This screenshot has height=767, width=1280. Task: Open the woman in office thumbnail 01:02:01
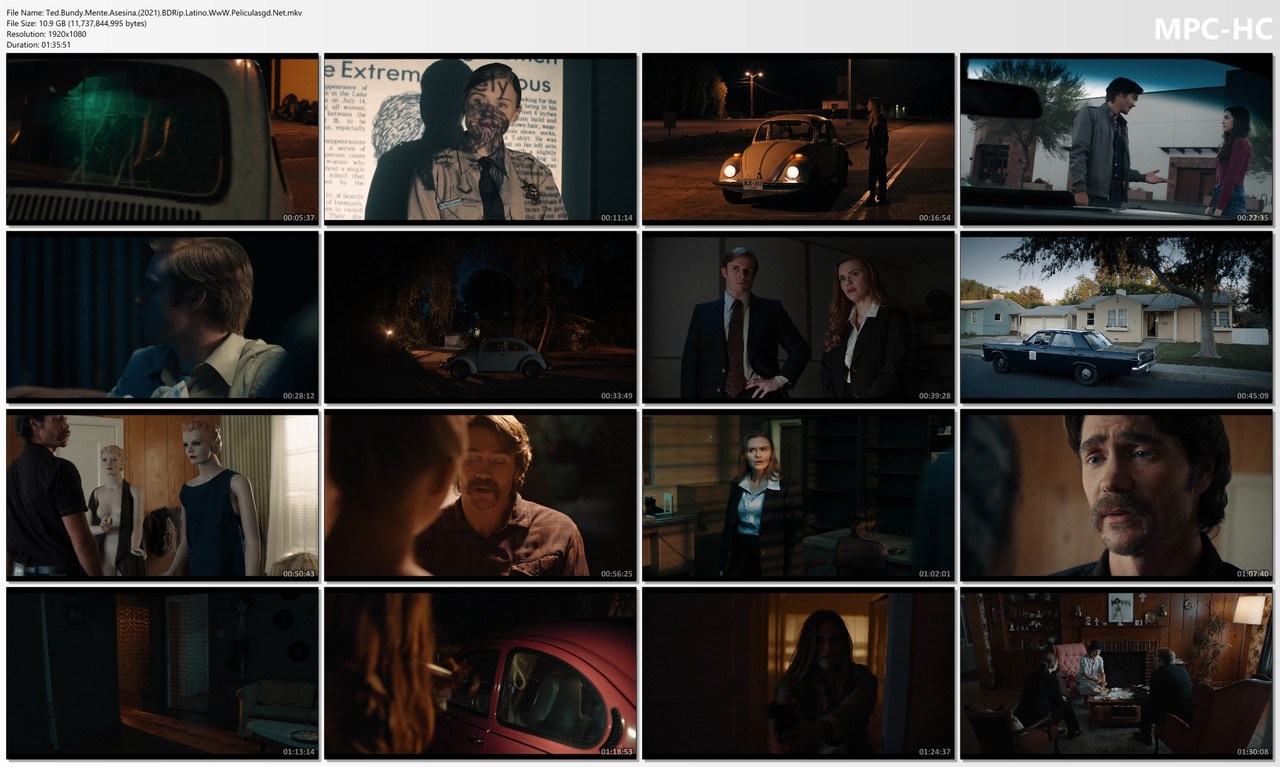click(x=798, y=495)
